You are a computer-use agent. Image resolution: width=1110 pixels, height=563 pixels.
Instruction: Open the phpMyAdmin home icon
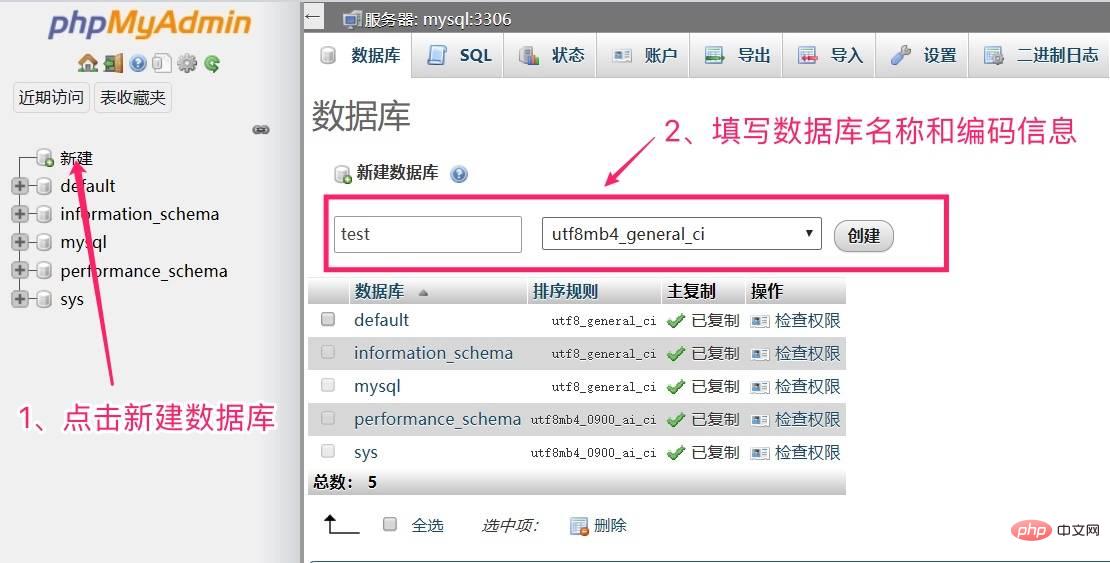point(88,63)
